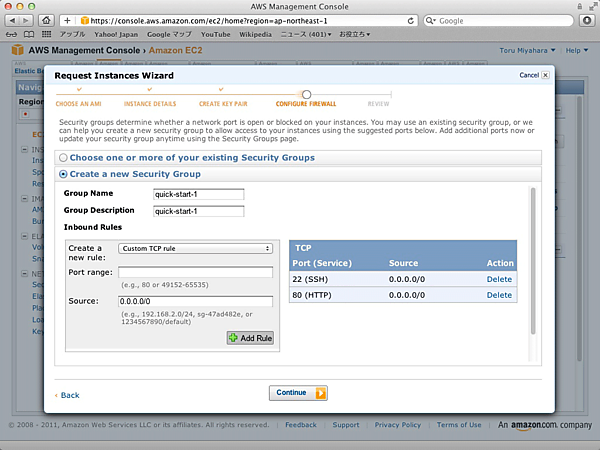Open the Terms of Use footer link
Viewport: 600px width, 450px height.
click(459, 425)
